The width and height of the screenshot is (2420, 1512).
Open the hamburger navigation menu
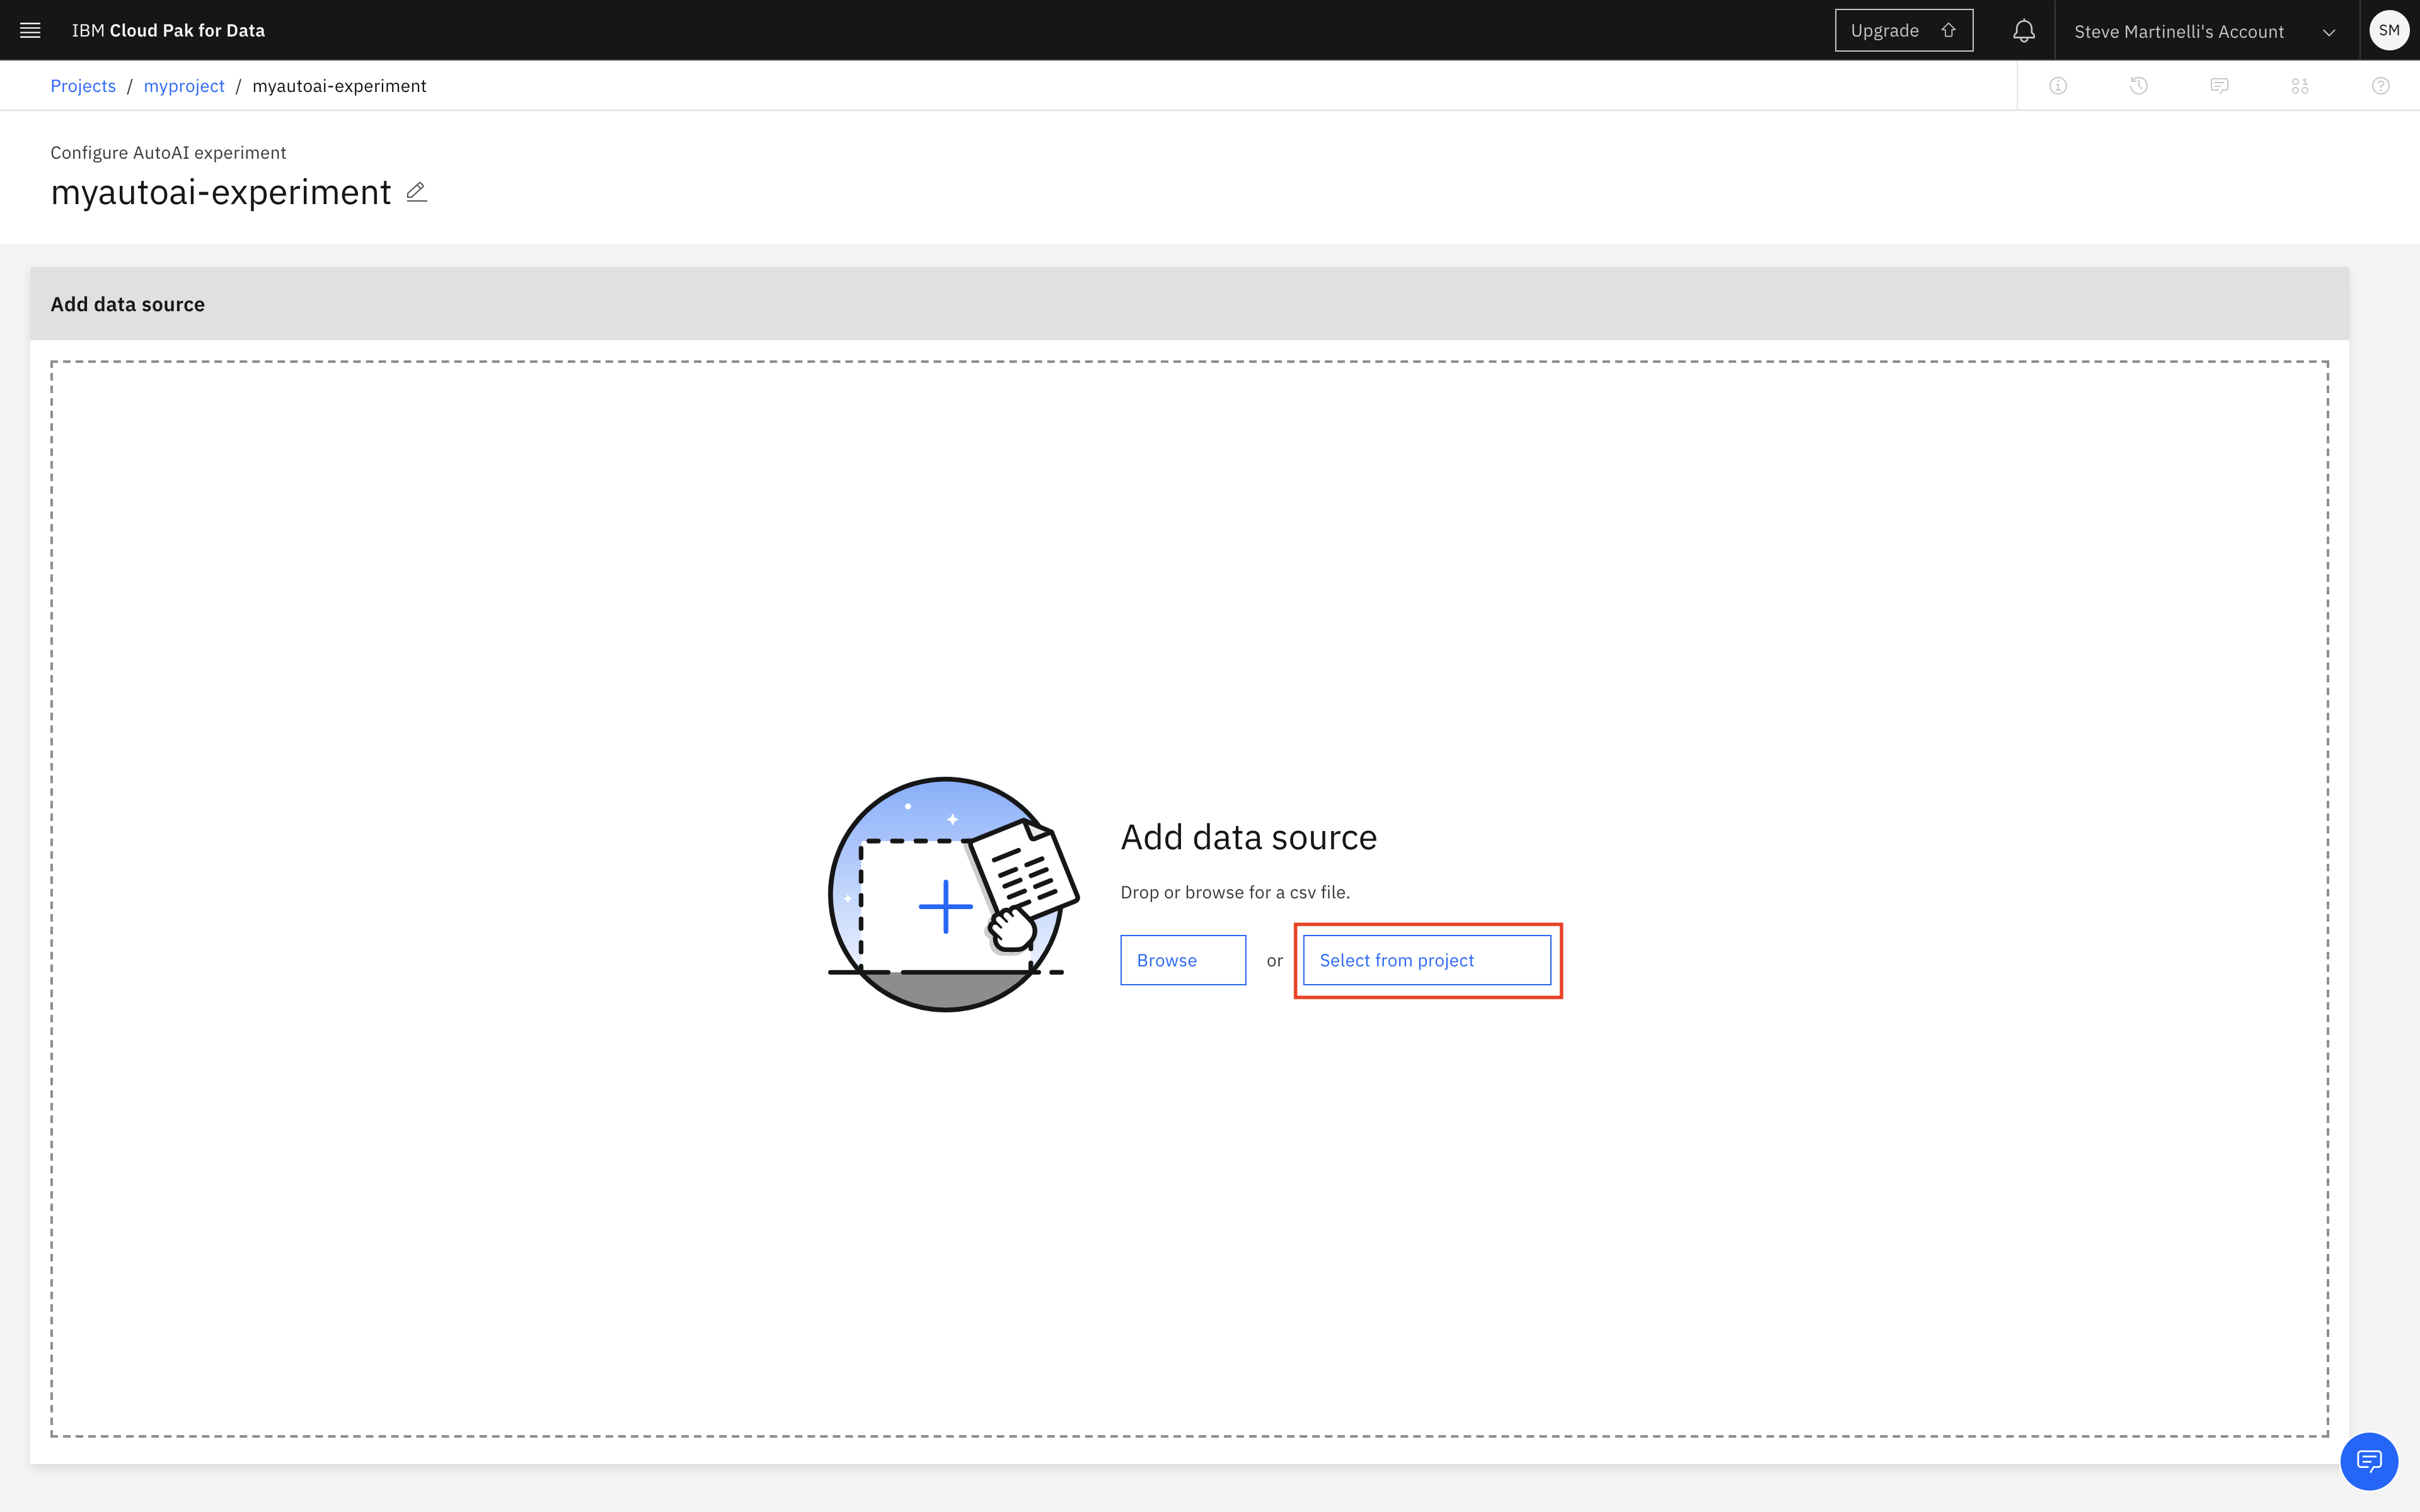[x=30, y=30]
